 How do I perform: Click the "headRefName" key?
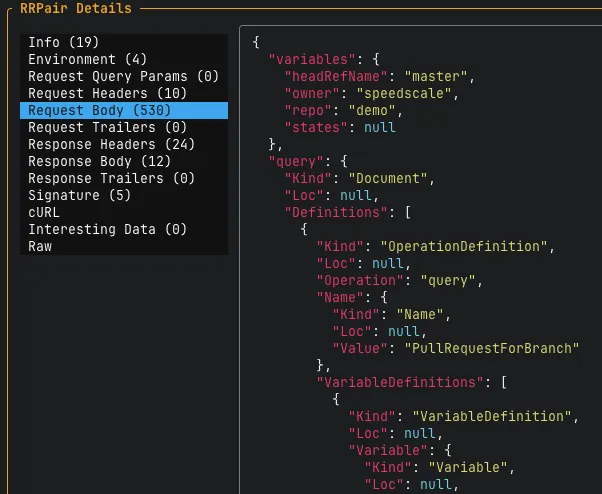point(336,76)
